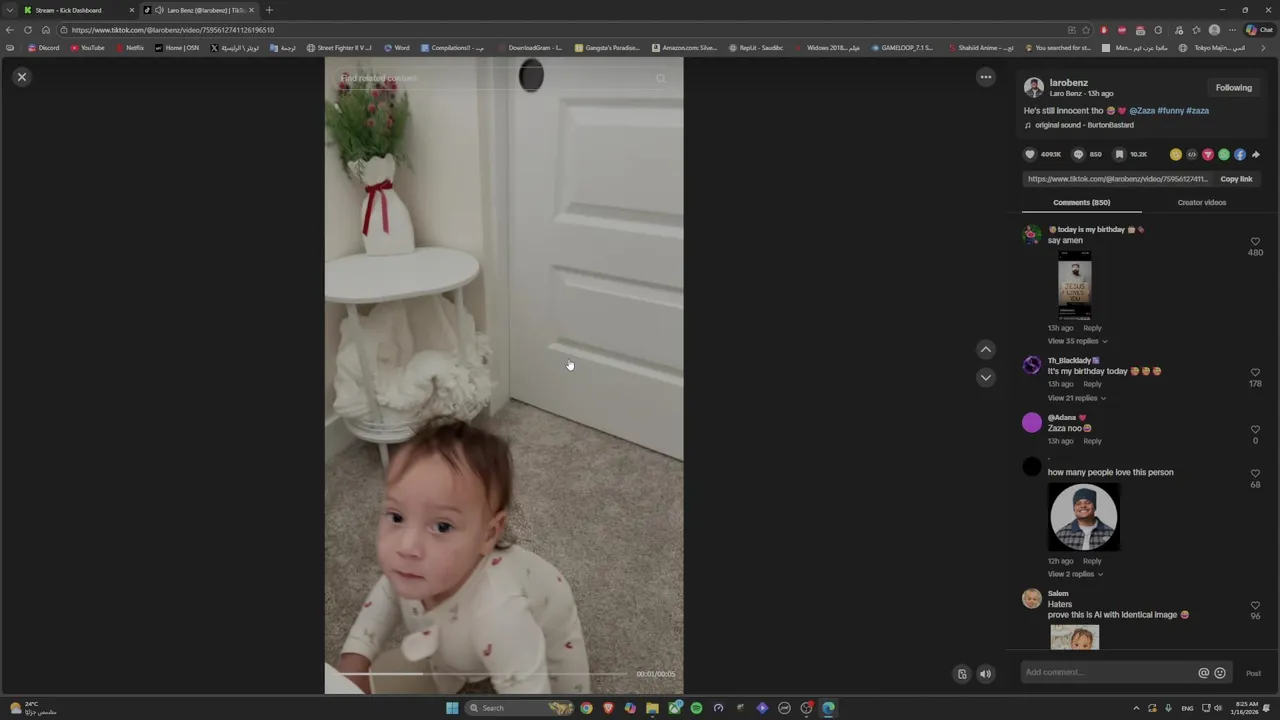This screenshot has width=1280, height=720.
Task: Open the @Zaza mention link
Action: [1142, 111]
